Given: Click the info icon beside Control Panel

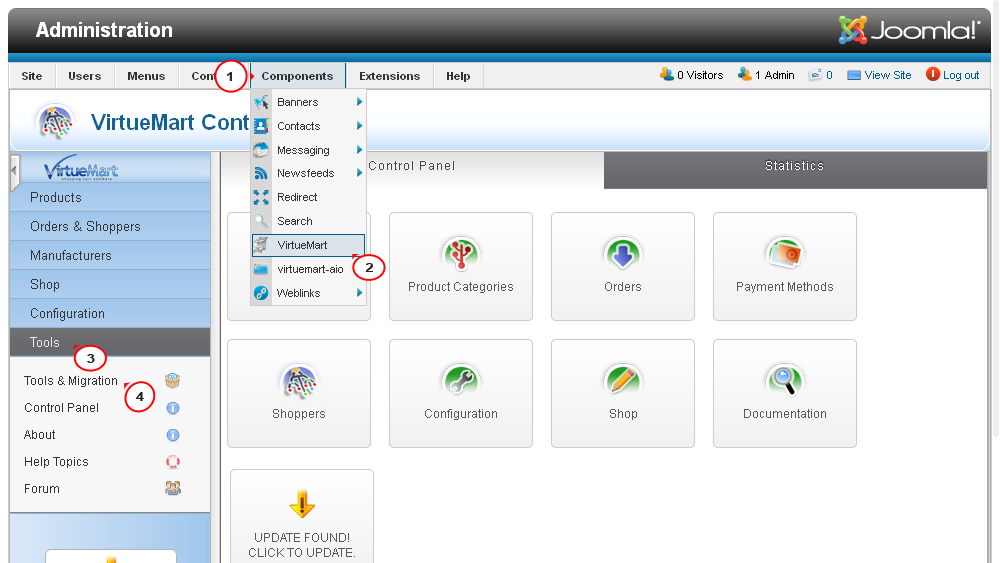Looking at the screenshot, I should [x=173, y=408].
